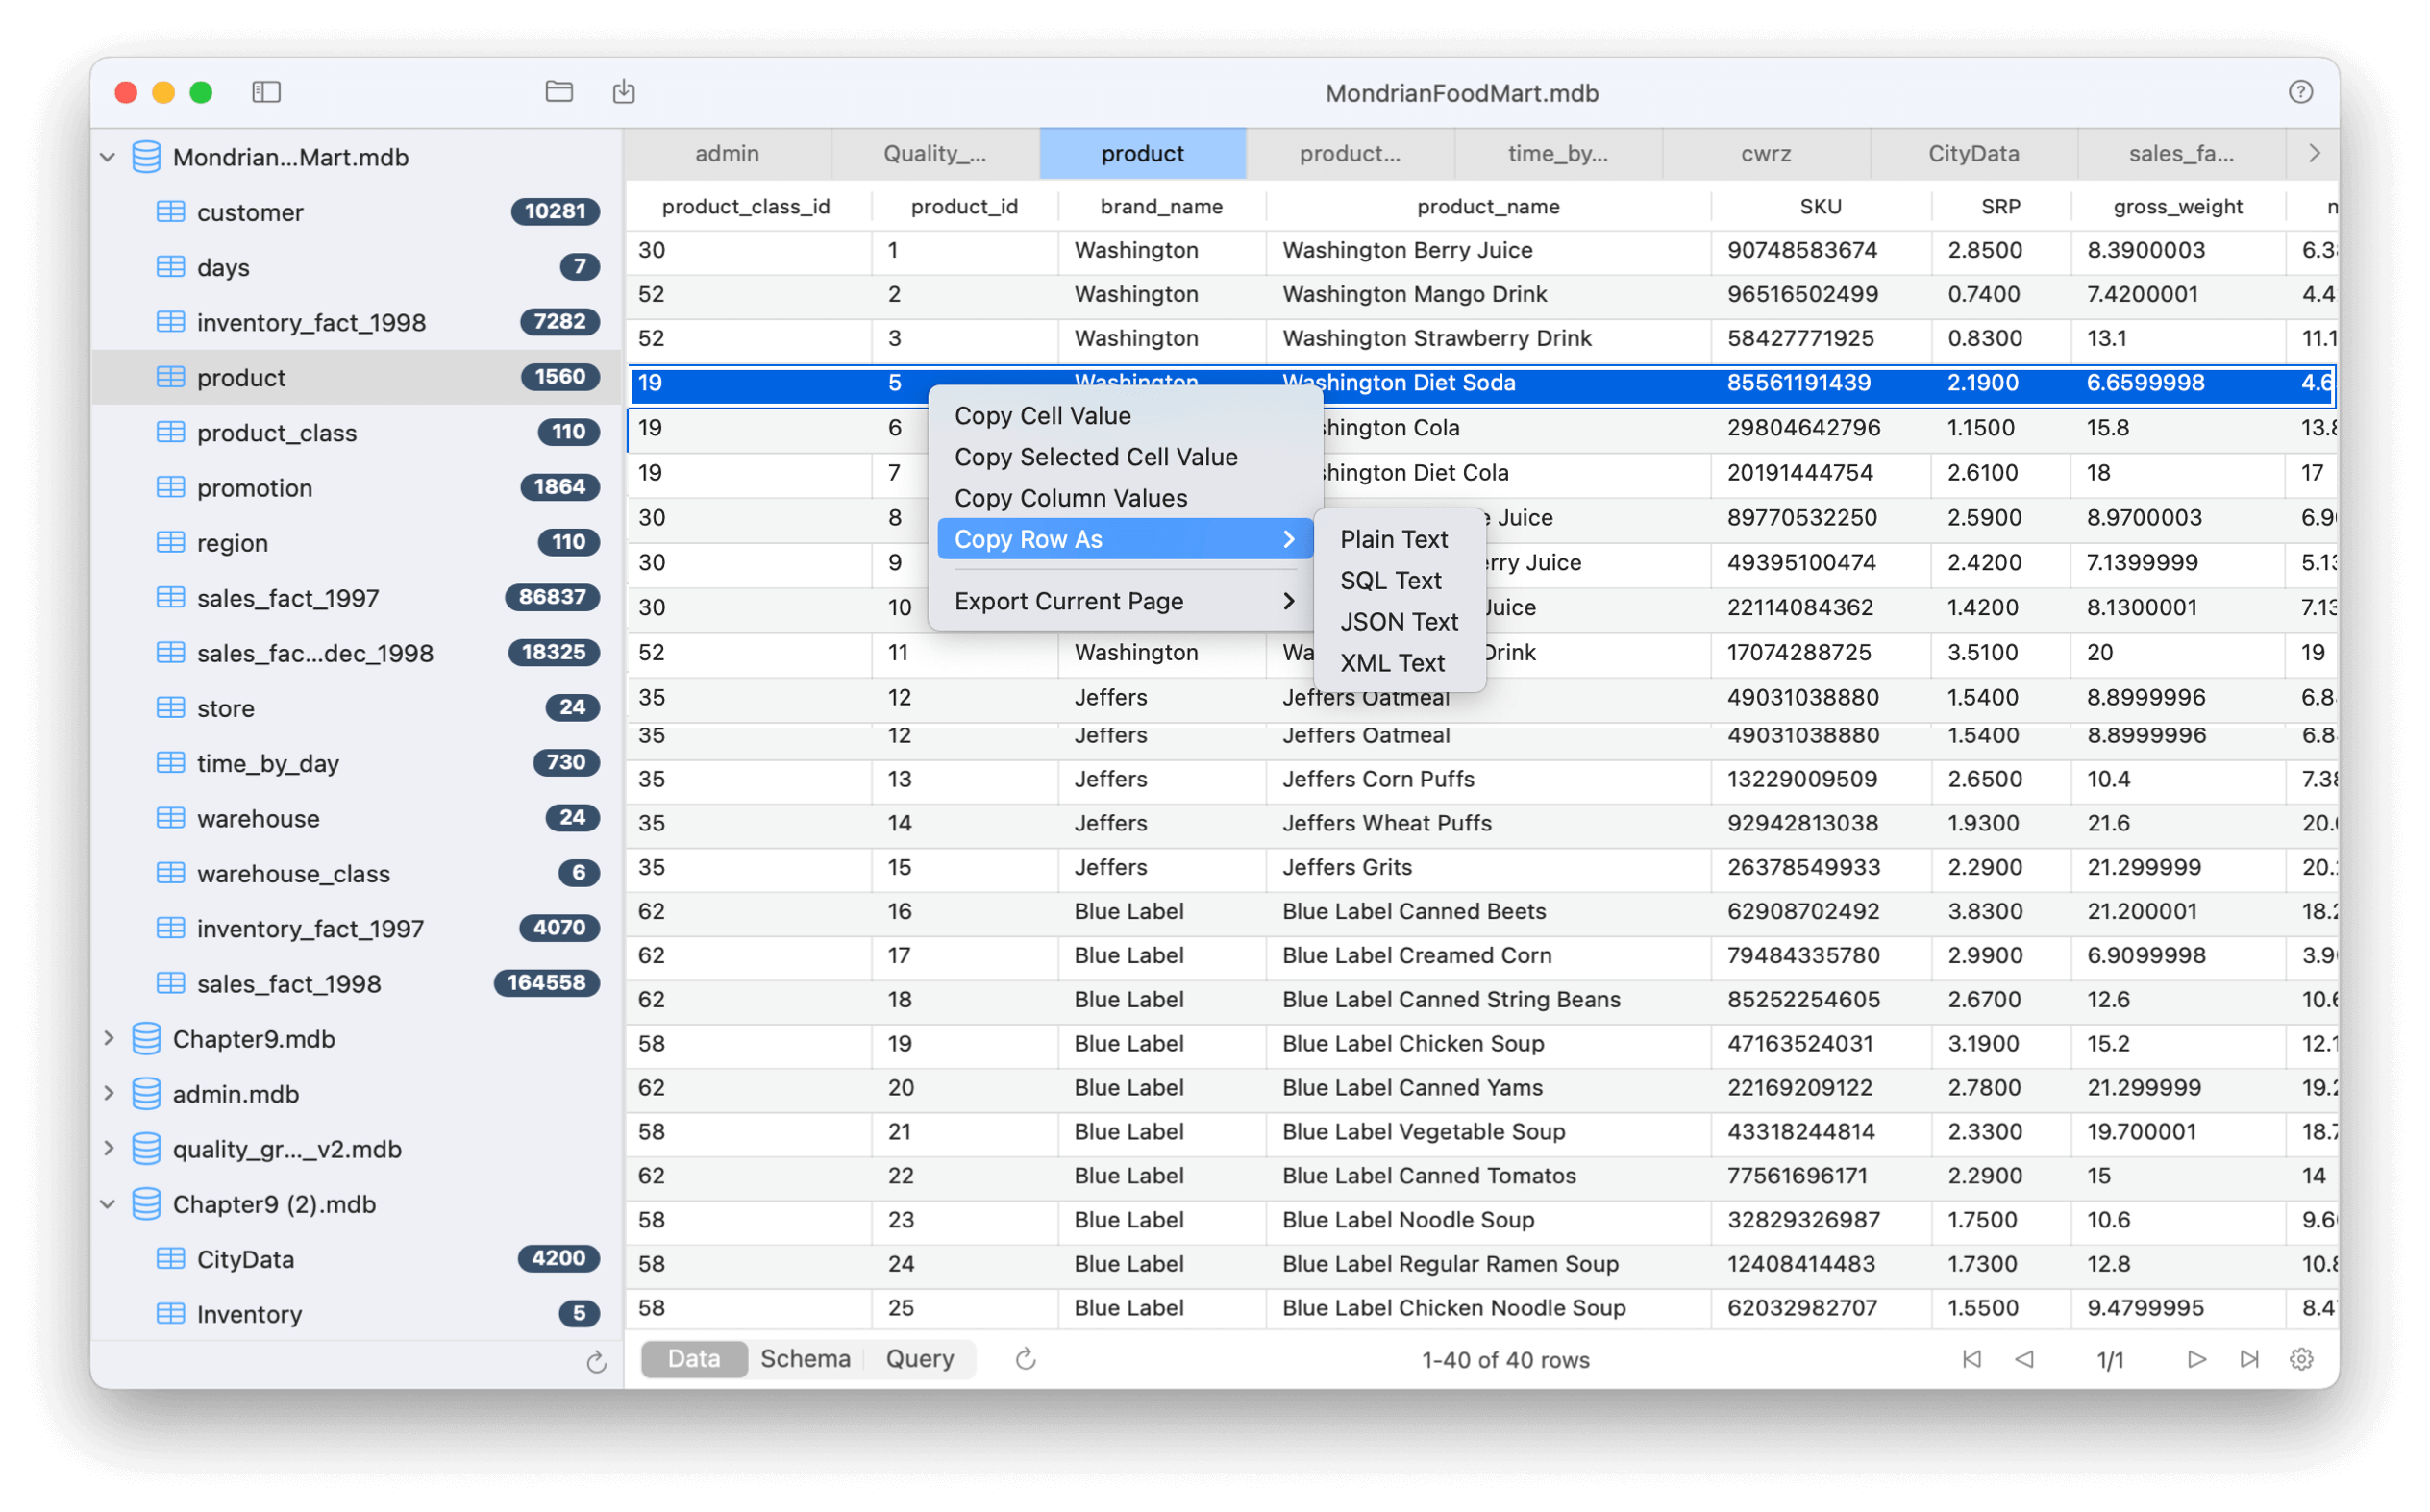
Task: Reload table data with the refresh icon
Action: point(1025,1359)
